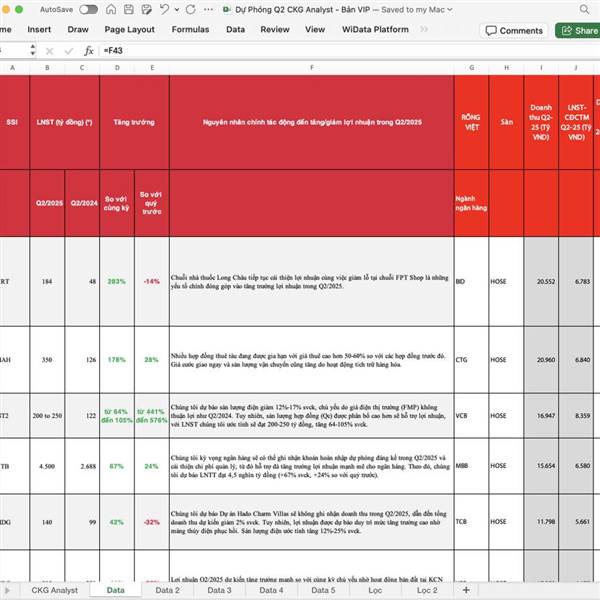Click the '200 to 250' cell
The width and height of the screenshot is (600, 600).
tap(47, 416)
